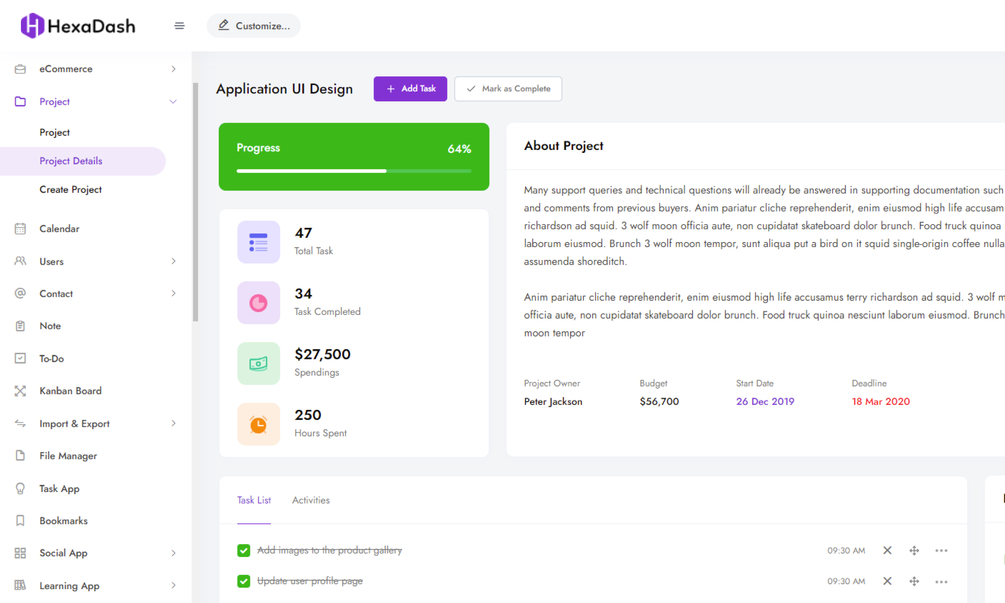Screen dimensions: 1005x603
Task: Click the 64% progress bar
Action: 354,171
